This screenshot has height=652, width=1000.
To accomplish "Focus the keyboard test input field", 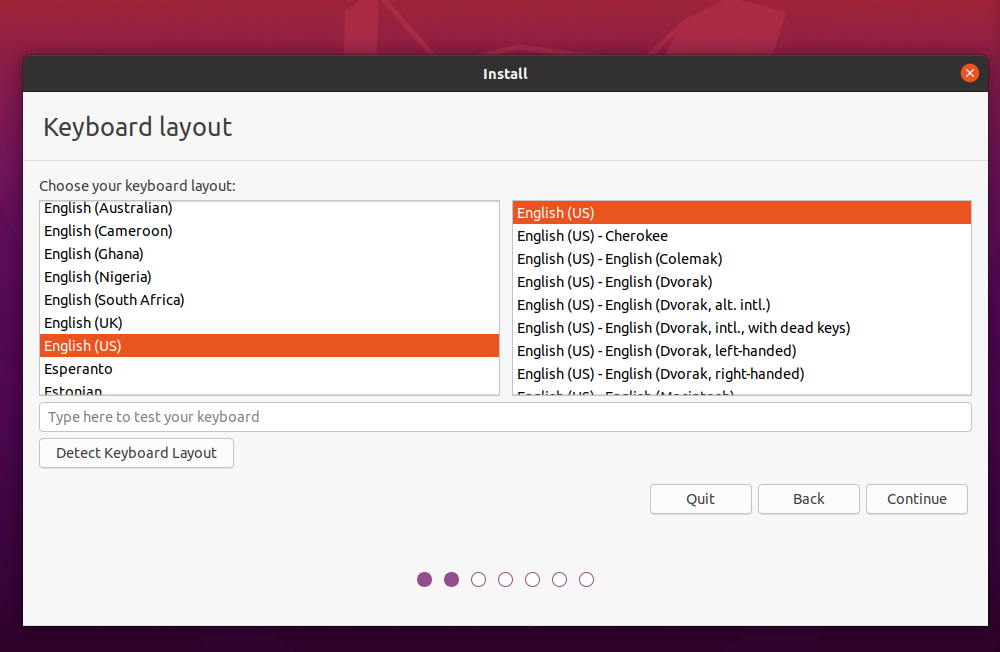I will pyautogui.click(x=505, y=417).
